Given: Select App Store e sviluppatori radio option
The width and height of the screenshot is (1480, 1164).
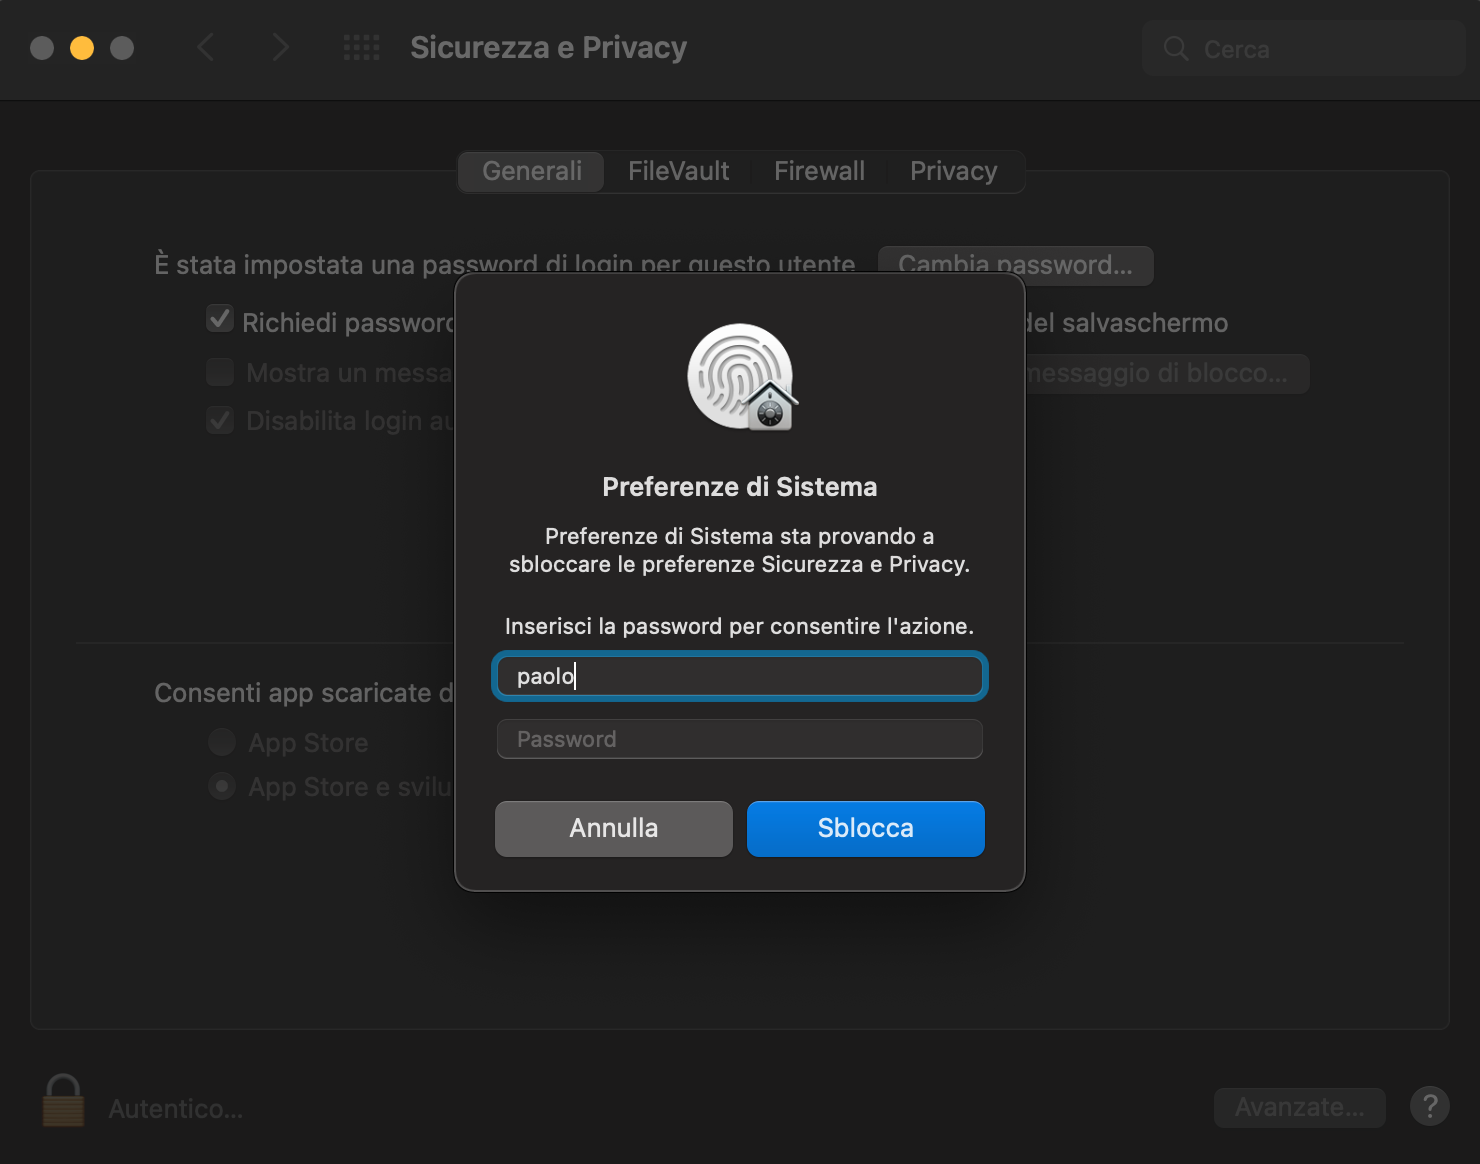Looking at the screenshot, I should click(222, 786).
